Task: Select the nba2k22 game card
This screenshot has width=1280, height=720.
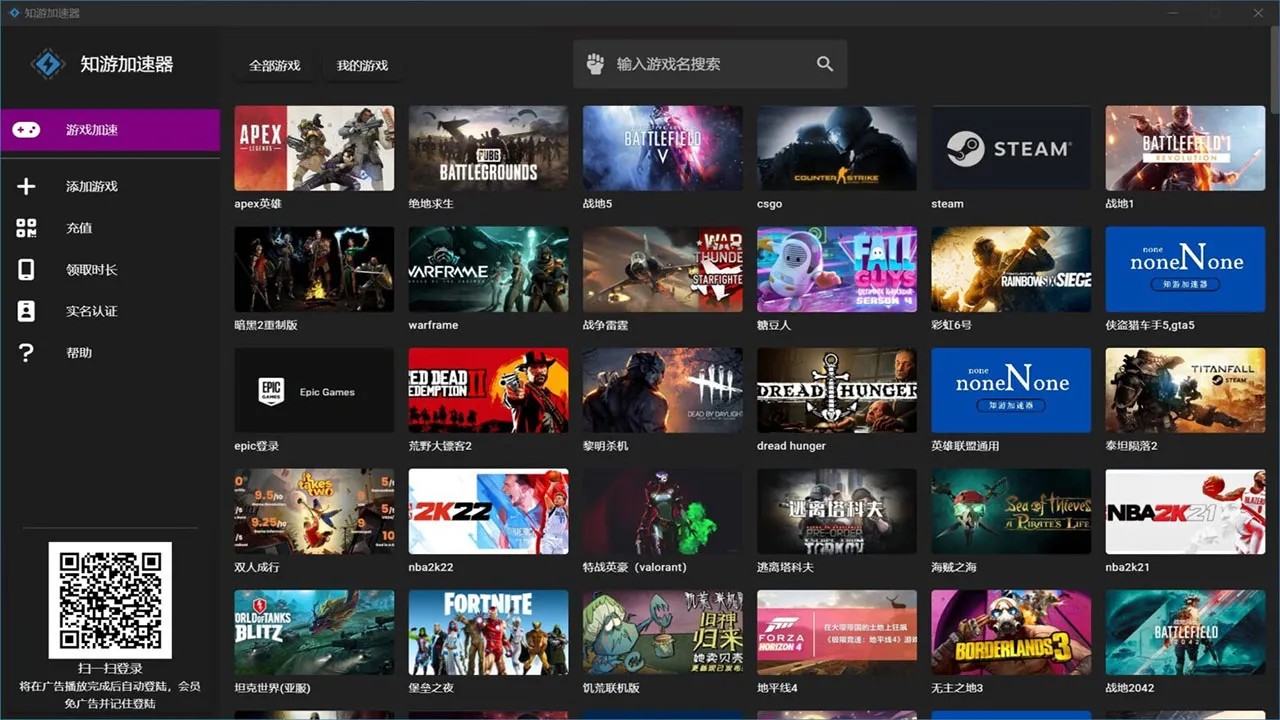Action: pos(488,511)
